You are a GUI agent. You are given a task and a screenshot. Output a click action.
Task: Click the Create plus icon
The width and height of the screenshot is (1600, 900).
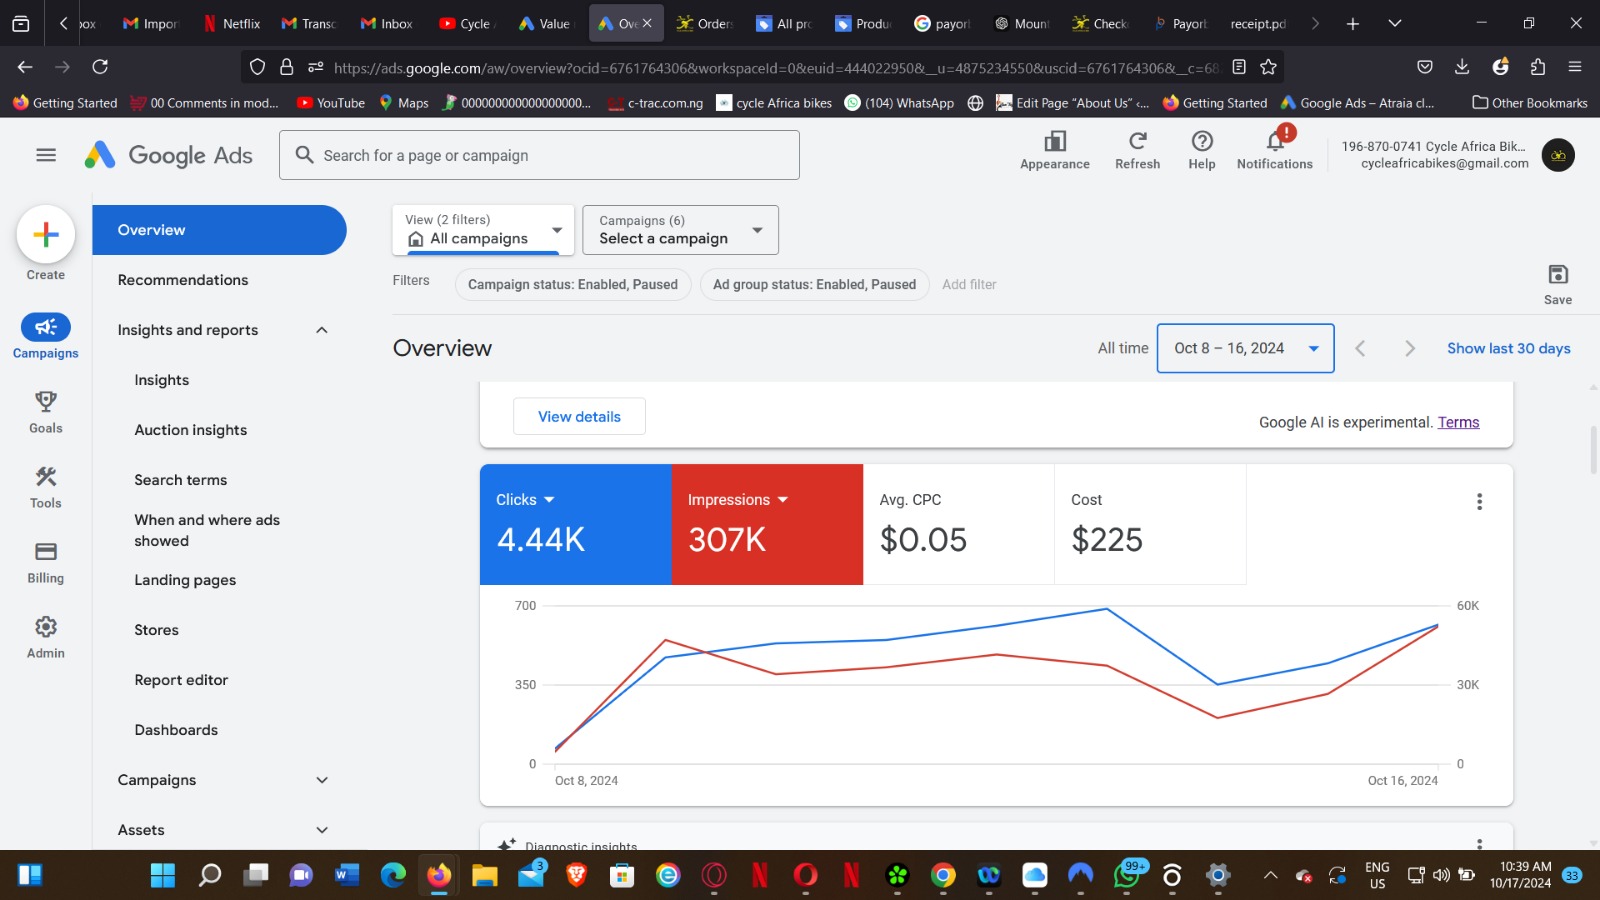tap(46, 235)
